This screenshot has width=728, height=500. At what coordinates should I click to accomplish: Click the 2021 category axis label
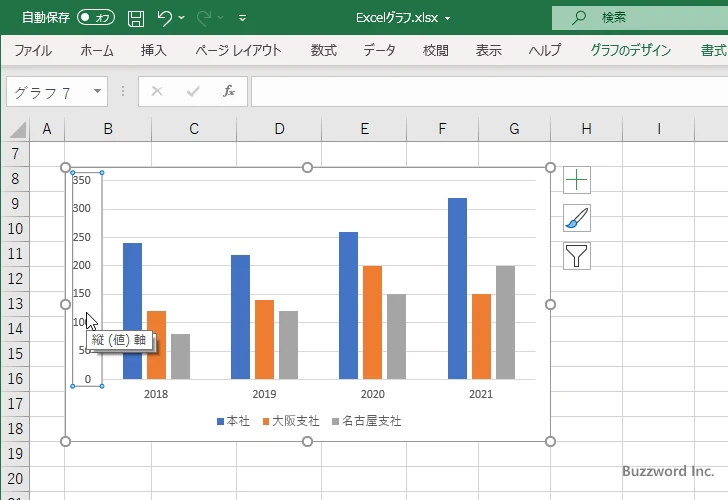(481, 394)
